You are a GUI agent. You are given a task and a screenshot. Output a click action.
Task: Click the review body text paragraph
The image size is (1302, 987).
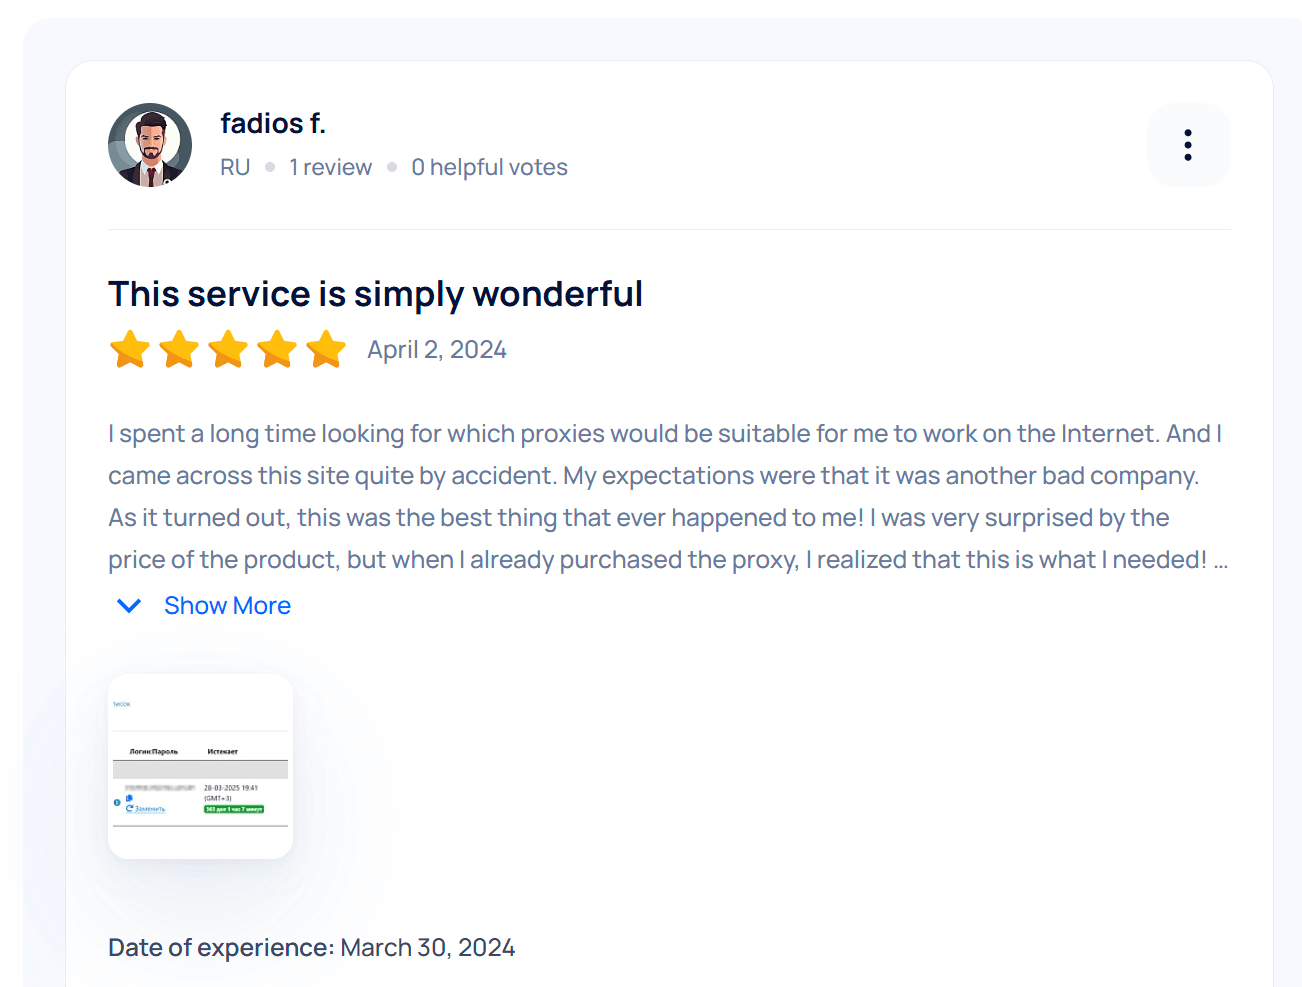point(667,497)
